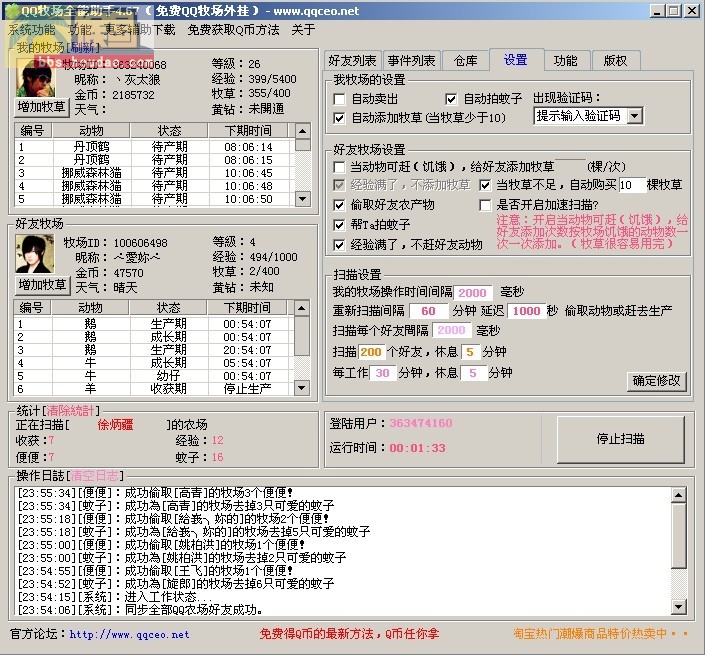Click 清空日志 link
705x655 pixels.
click(x=95, y=476)
